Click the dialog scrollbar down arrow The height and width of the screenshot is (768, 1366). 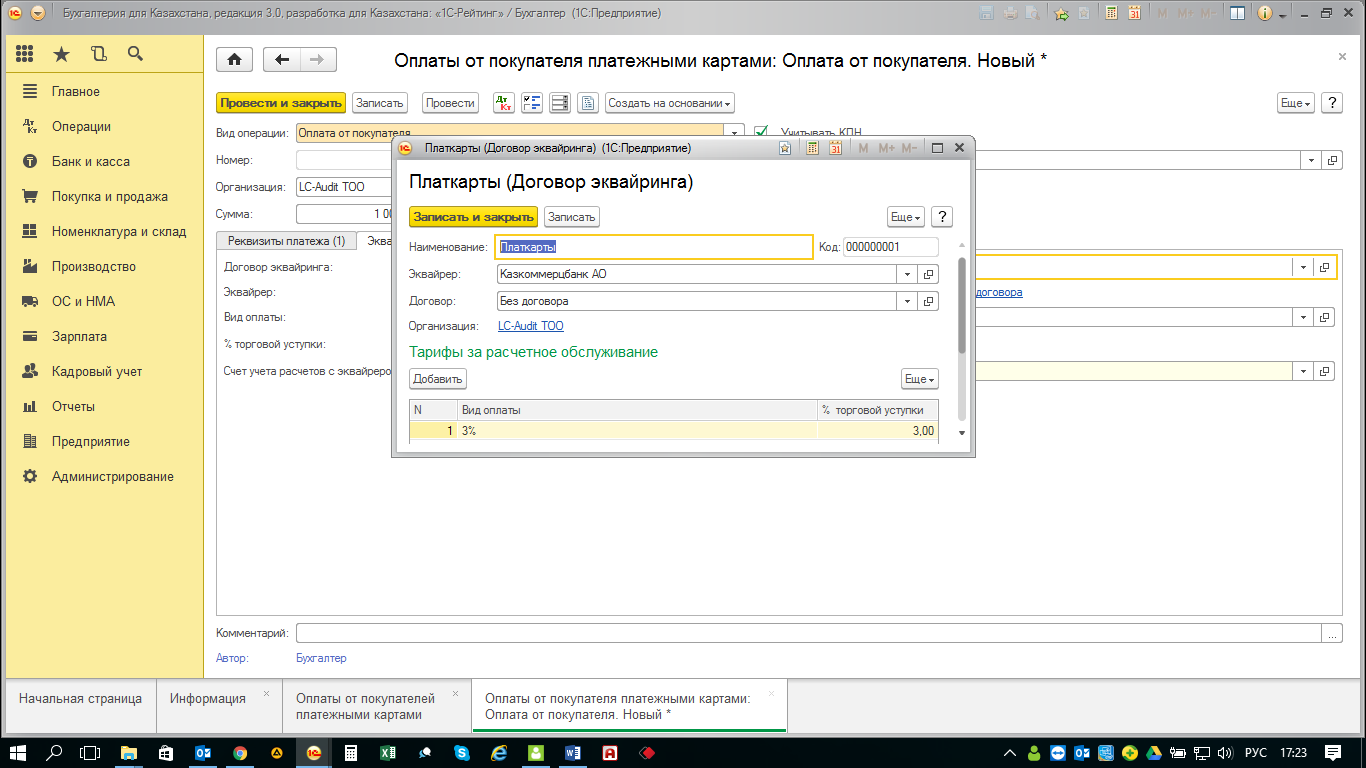click(962, 432)
